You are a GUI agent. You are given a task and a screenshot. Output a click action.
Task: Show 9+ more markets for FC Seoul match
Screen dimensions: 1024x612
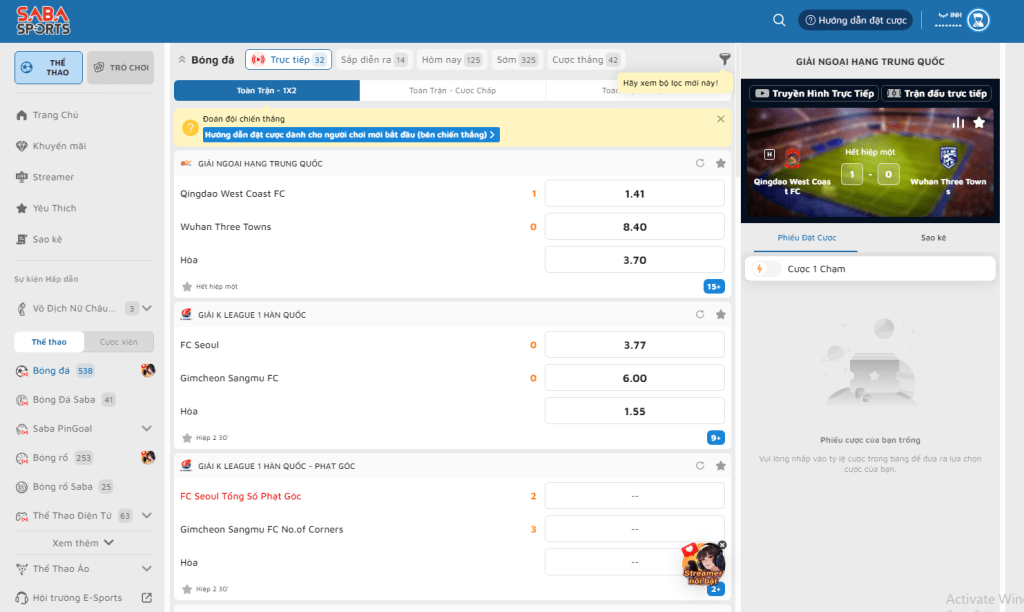716,438
